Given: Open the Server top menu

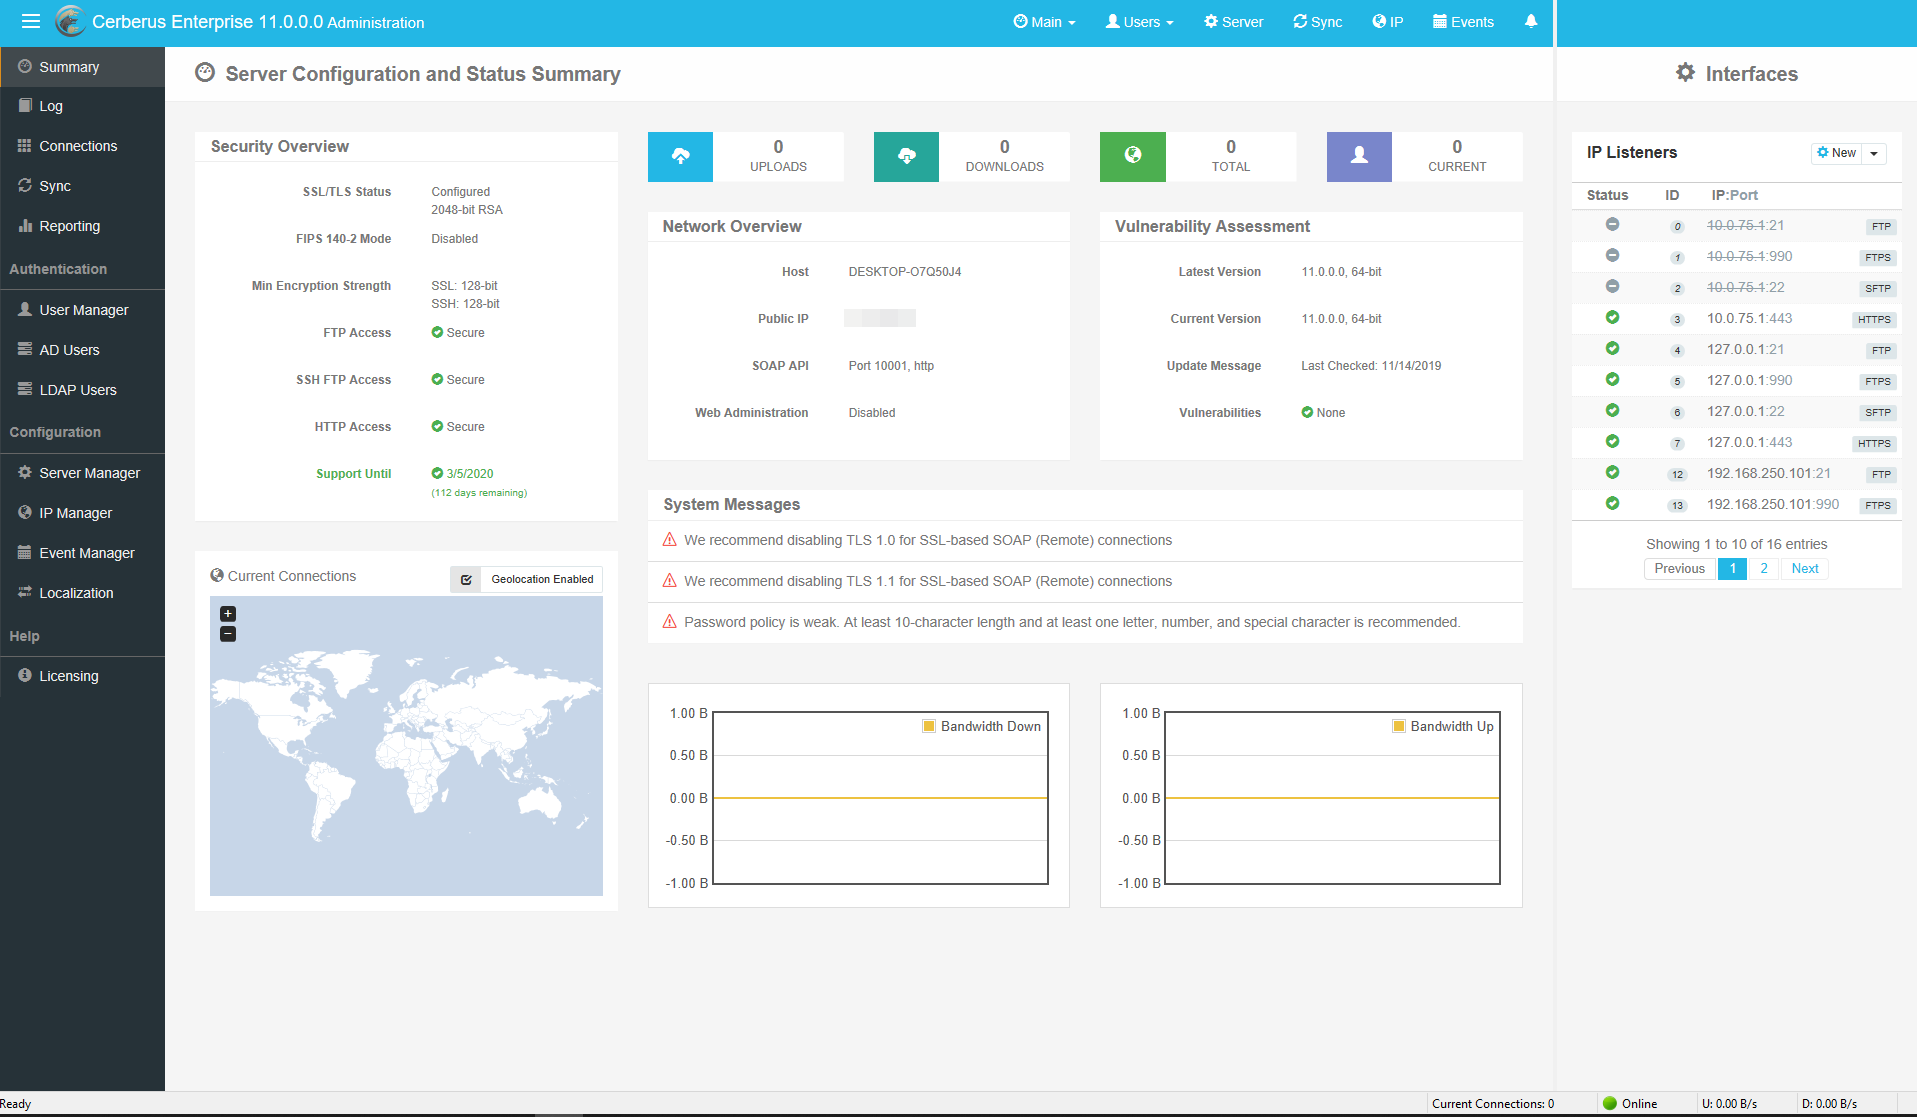Looking at the screenshot, I should point(1233,22).
